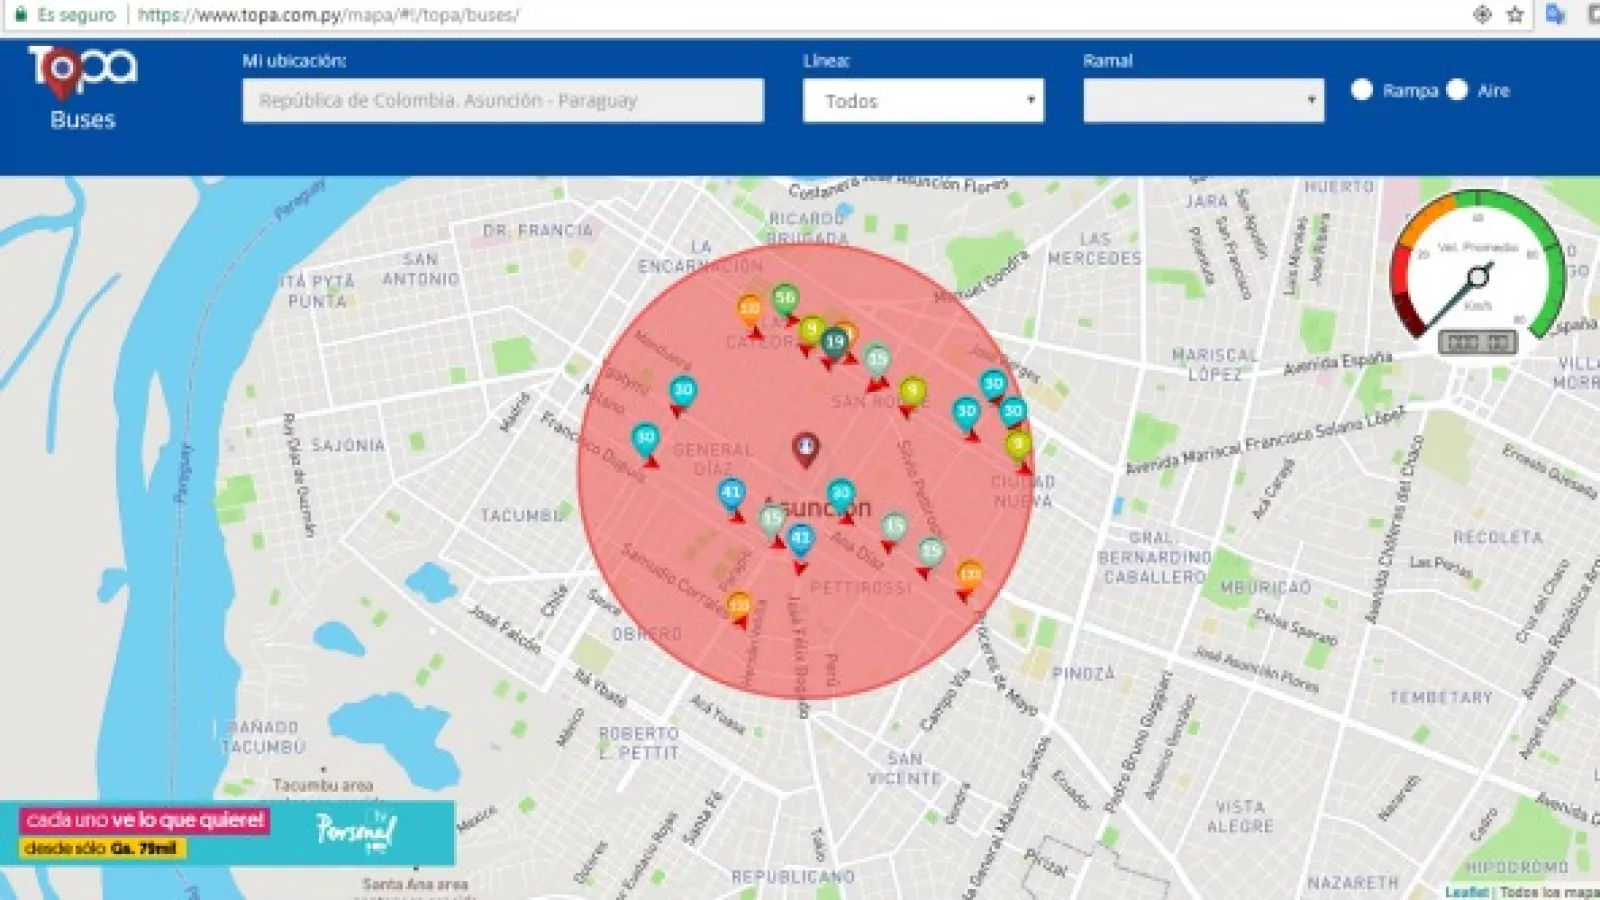Image resolution: width=1600 pixels, height=900 pixels.
Task: Click the average speed gauge
Action: coord(1477,265)
